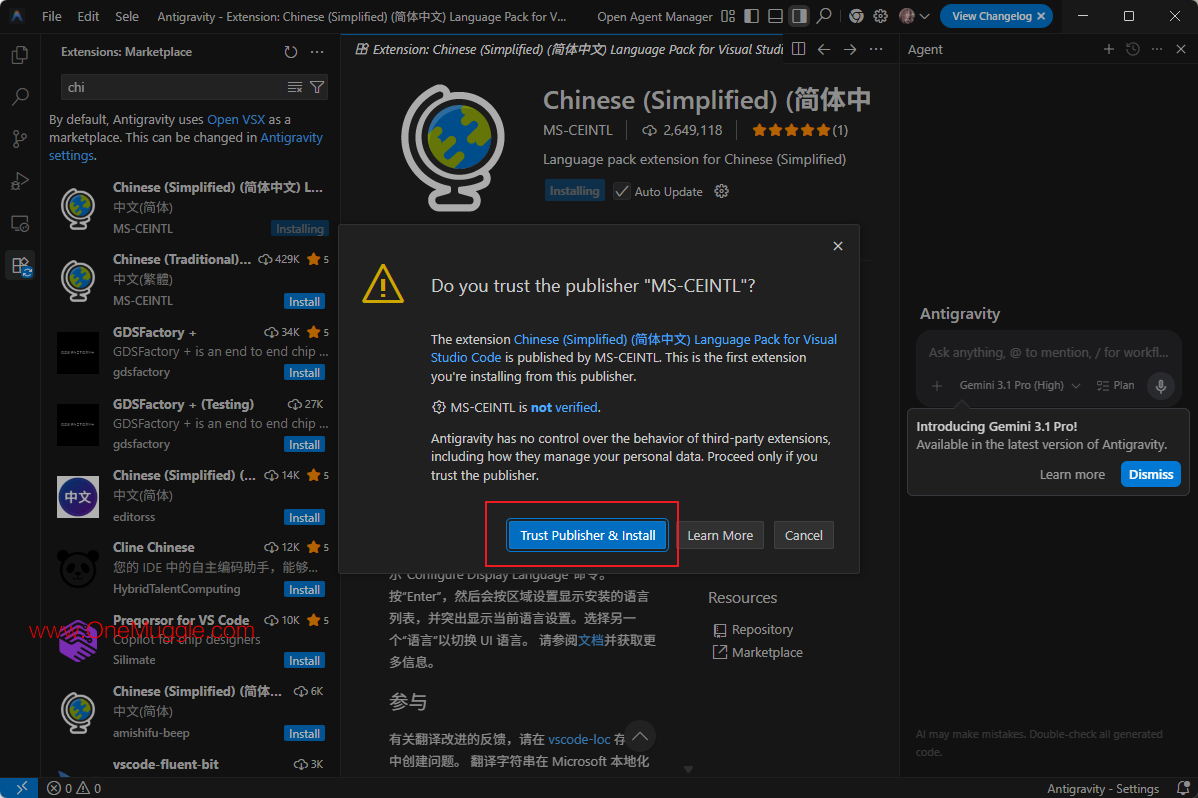
Task: Add context with plus icon
Action: (937, 386)
